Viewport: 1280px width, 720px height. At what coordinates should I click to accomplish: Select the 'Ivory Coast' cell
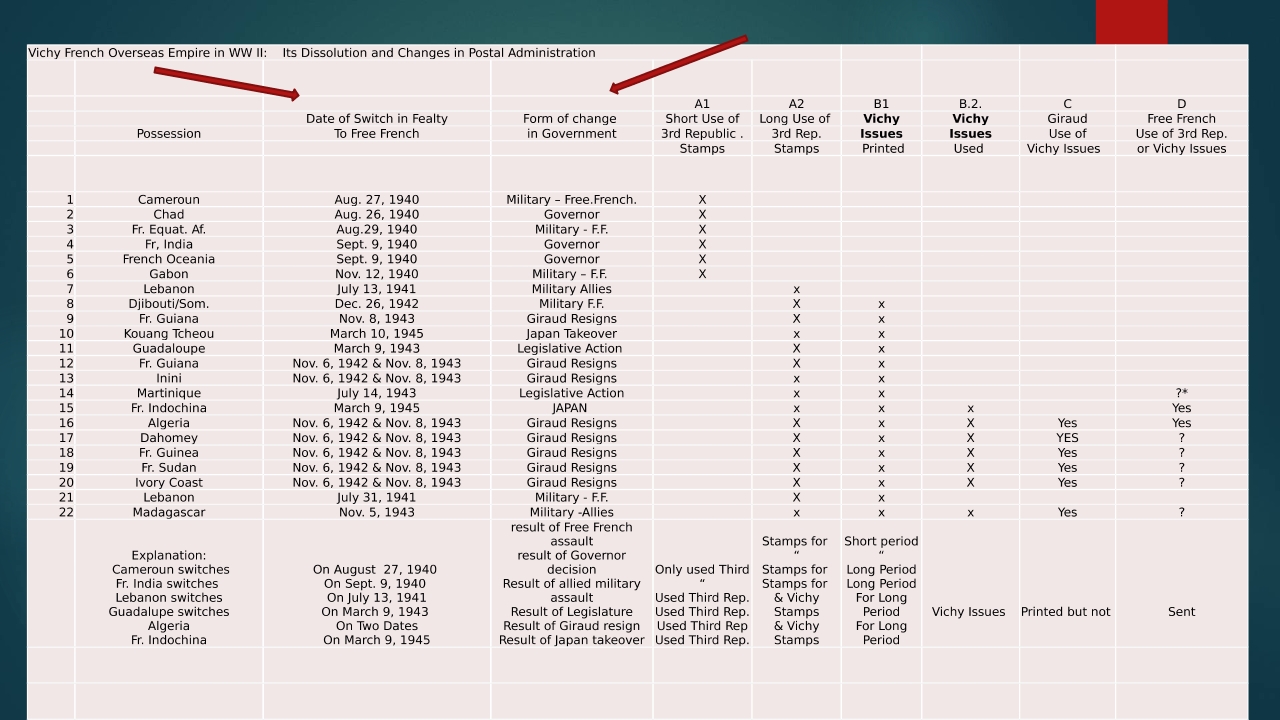pos(169,483)
